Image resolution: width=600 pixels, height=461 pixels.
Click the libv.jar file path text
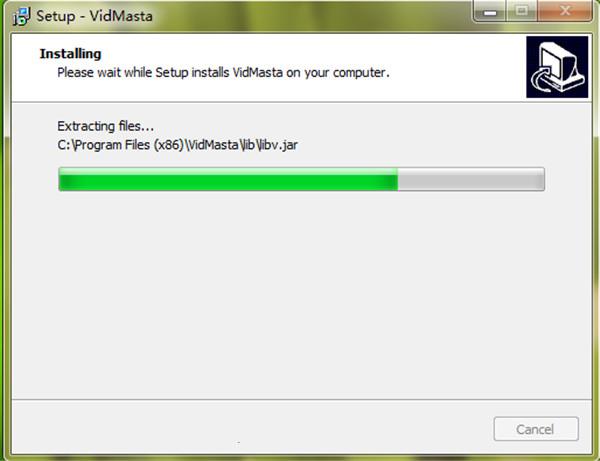[178, 145]
